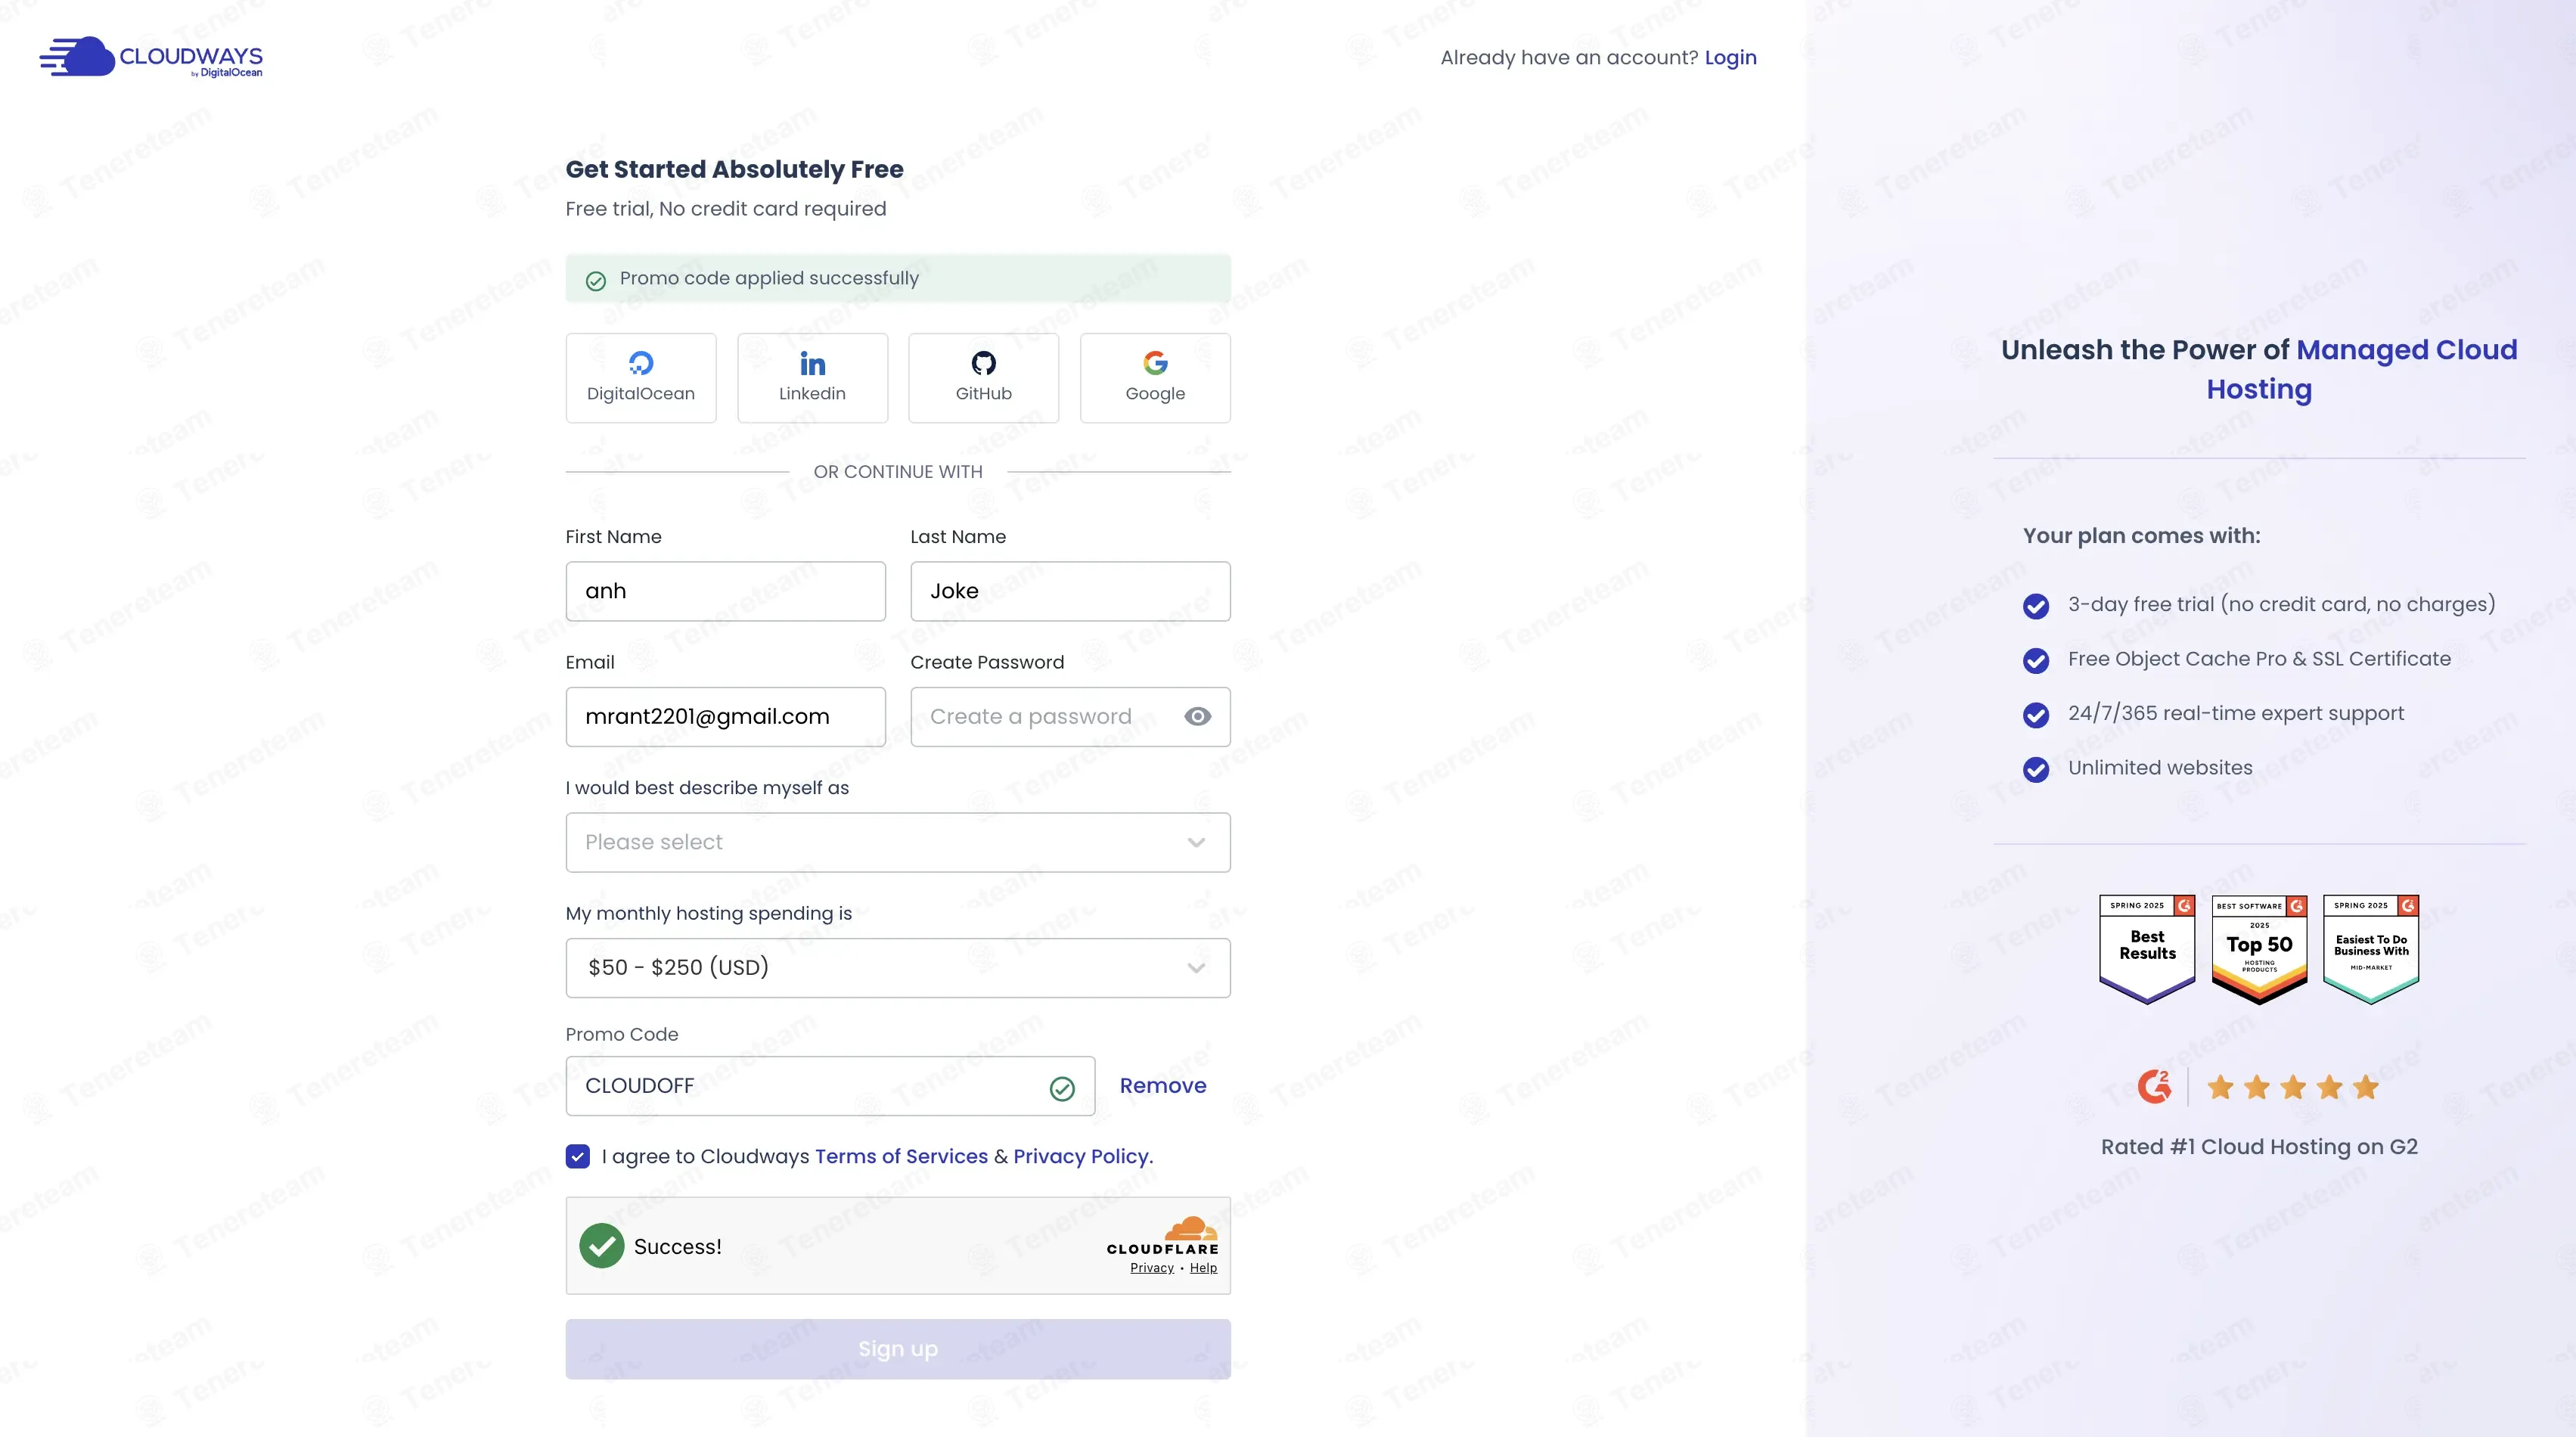Click 'Your plan comes with:' heading

[2141, 536]
